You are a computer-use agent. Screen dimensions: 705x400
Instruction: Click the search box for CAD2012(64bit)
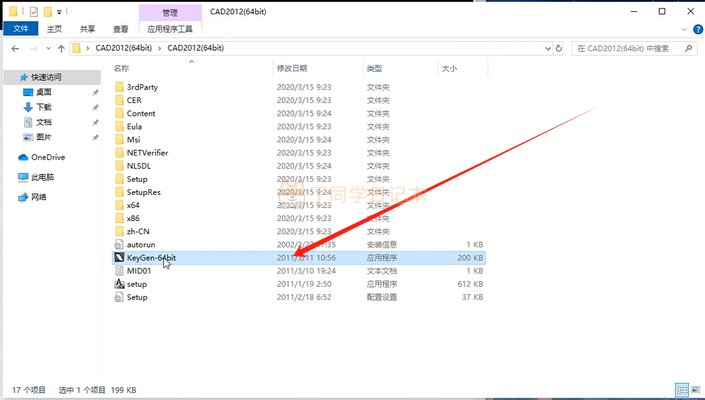pos(630,48)
